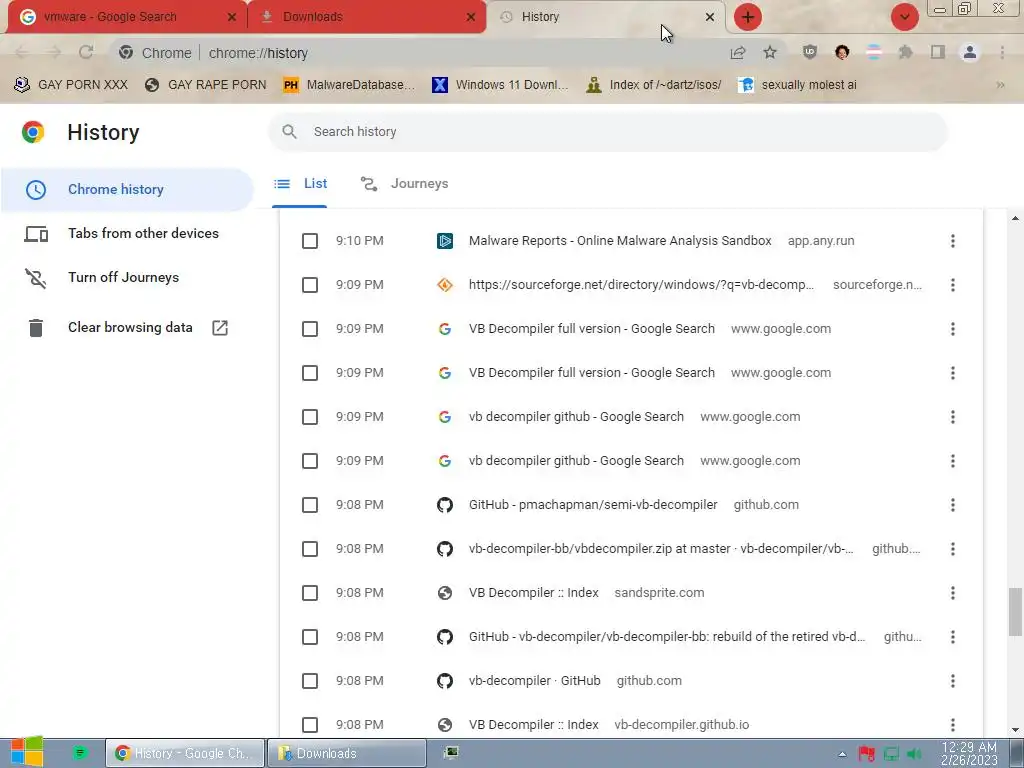Click the history list scrollbar thumb

[x=1015, y=611]
